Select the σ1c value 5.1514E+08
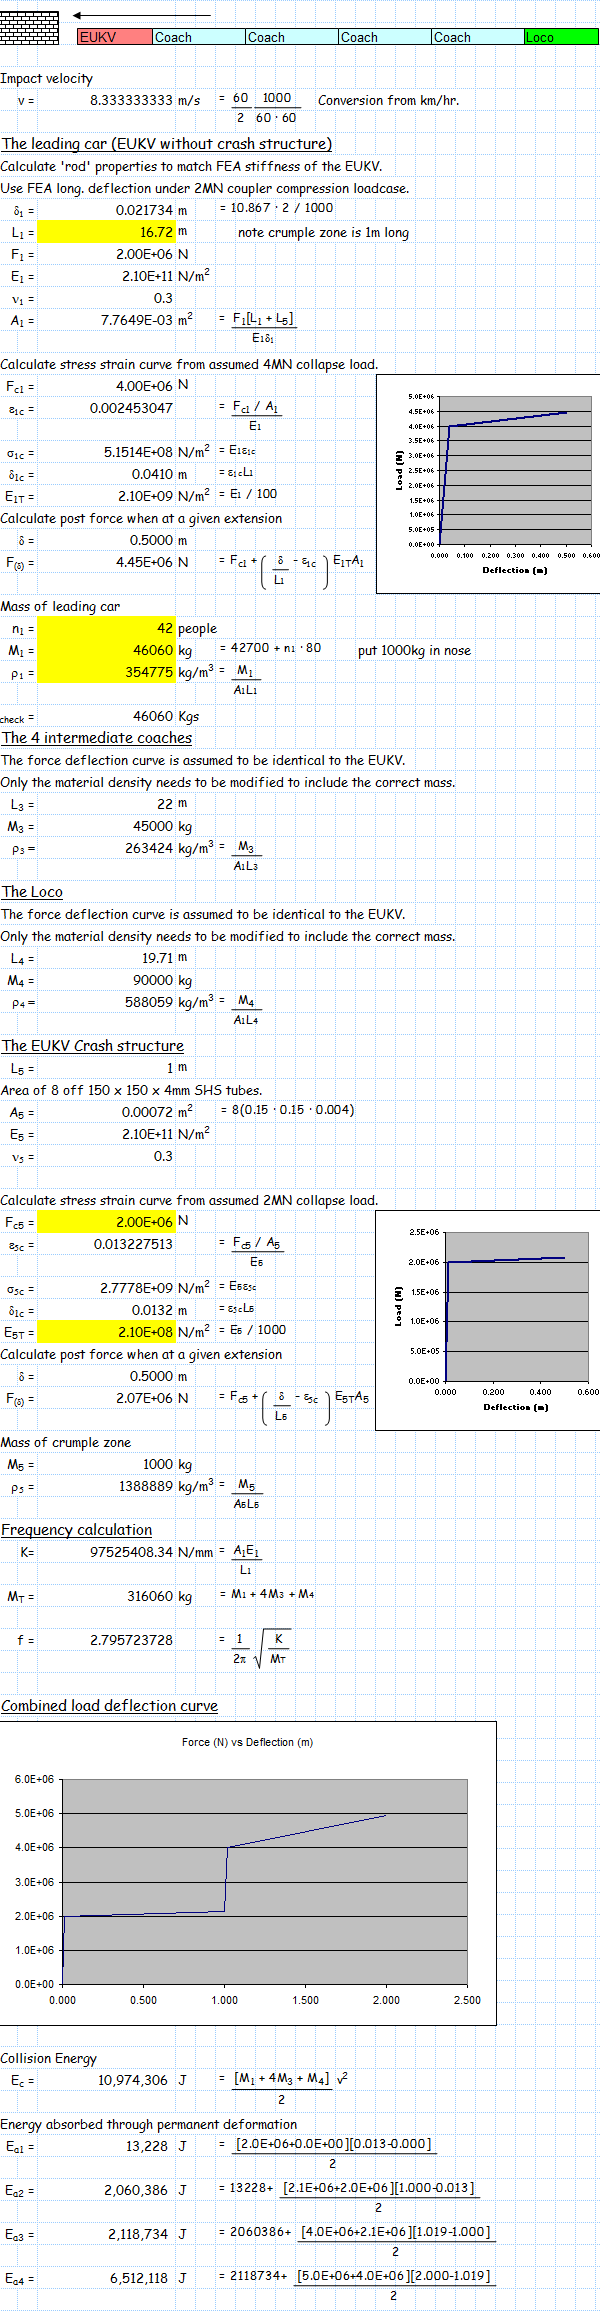The height and width of the screenshot is (2311, 600). [138, 452]
